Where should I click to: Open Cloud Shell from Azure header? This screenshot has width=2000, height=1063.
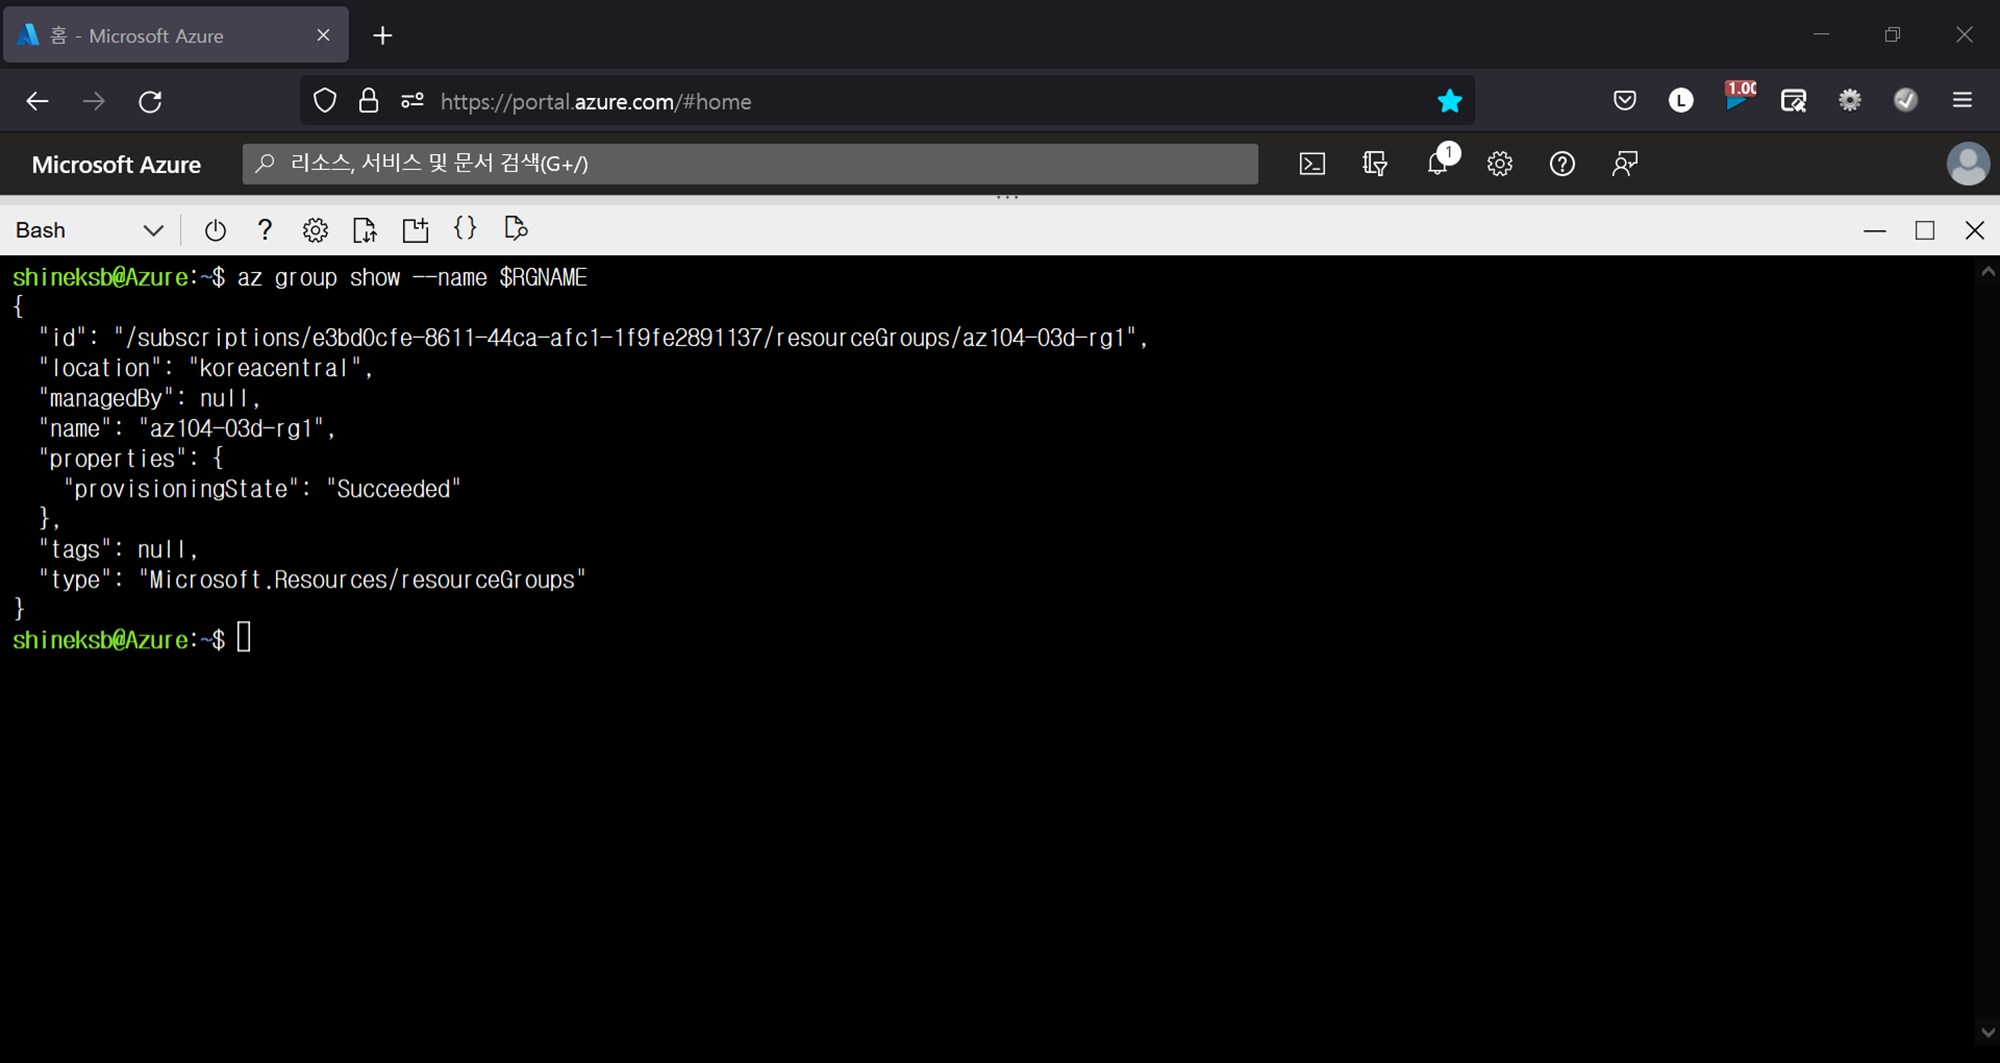tap(1312, 164)
